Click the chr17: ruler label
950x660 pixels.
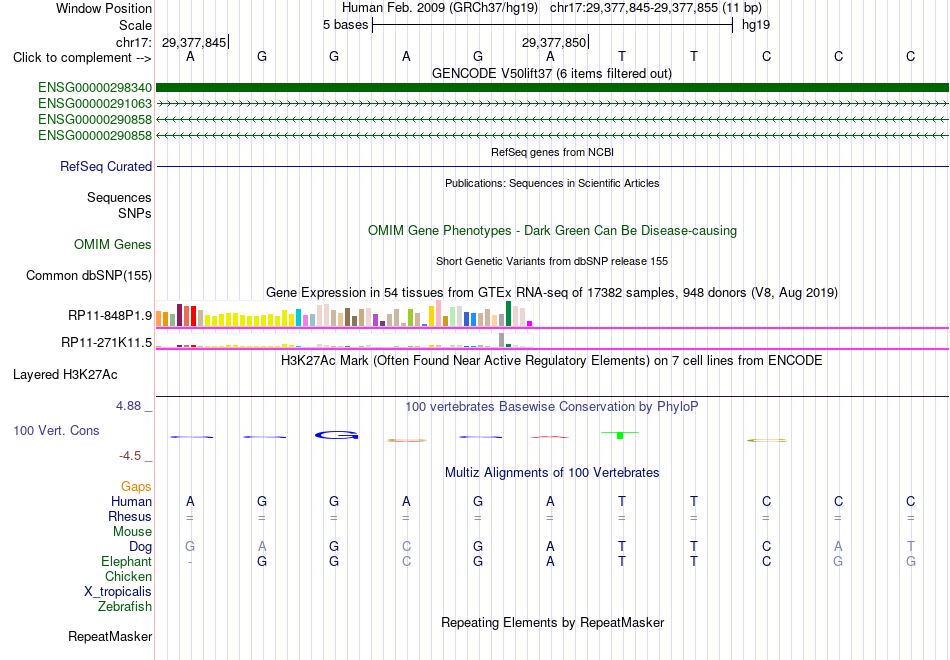[134, 43]
